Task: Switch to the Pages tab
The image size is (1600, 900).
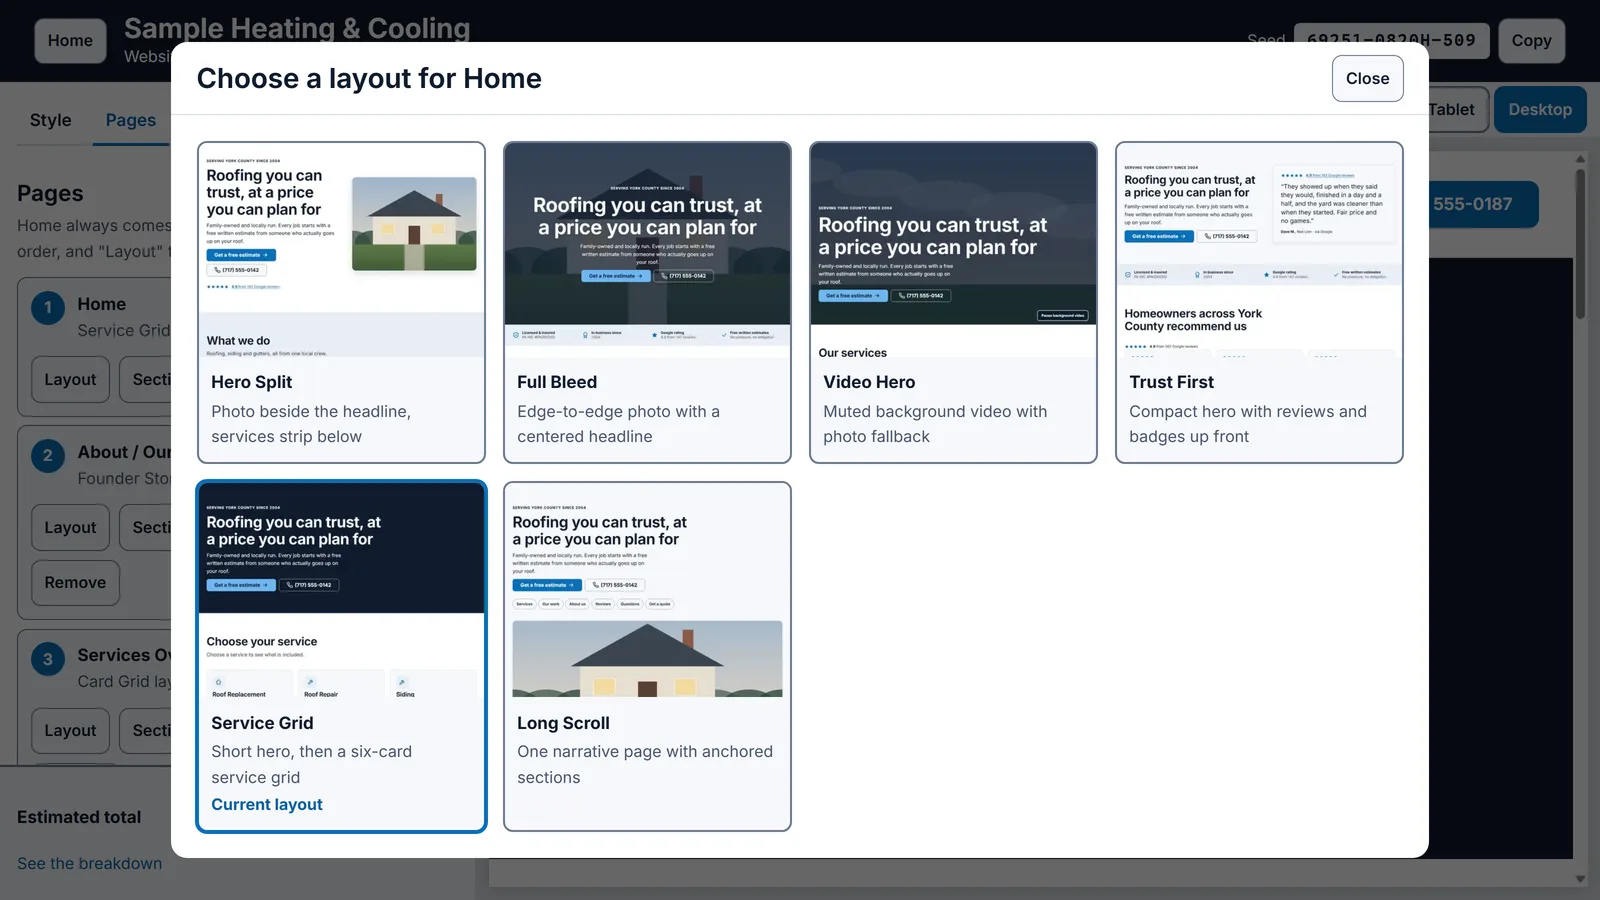Action: [x=131, y=120]
